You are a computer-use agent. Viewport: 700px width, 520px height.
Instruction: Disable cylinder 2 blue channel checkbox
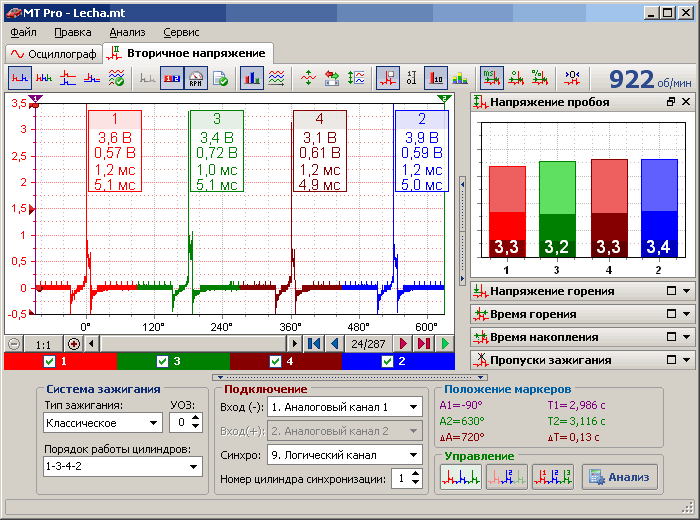pos(387,361)
